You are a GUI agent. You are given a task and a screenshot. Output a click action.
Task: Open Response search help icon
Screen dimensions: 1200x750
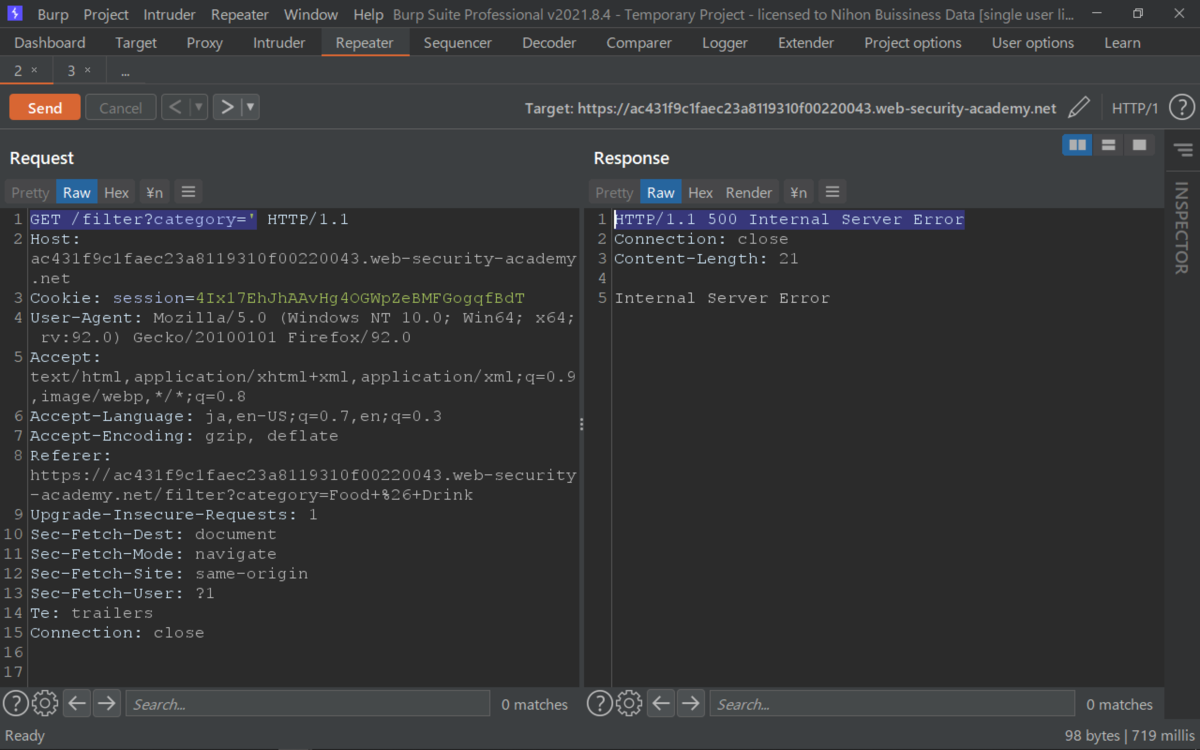click(x=599, y=703)
